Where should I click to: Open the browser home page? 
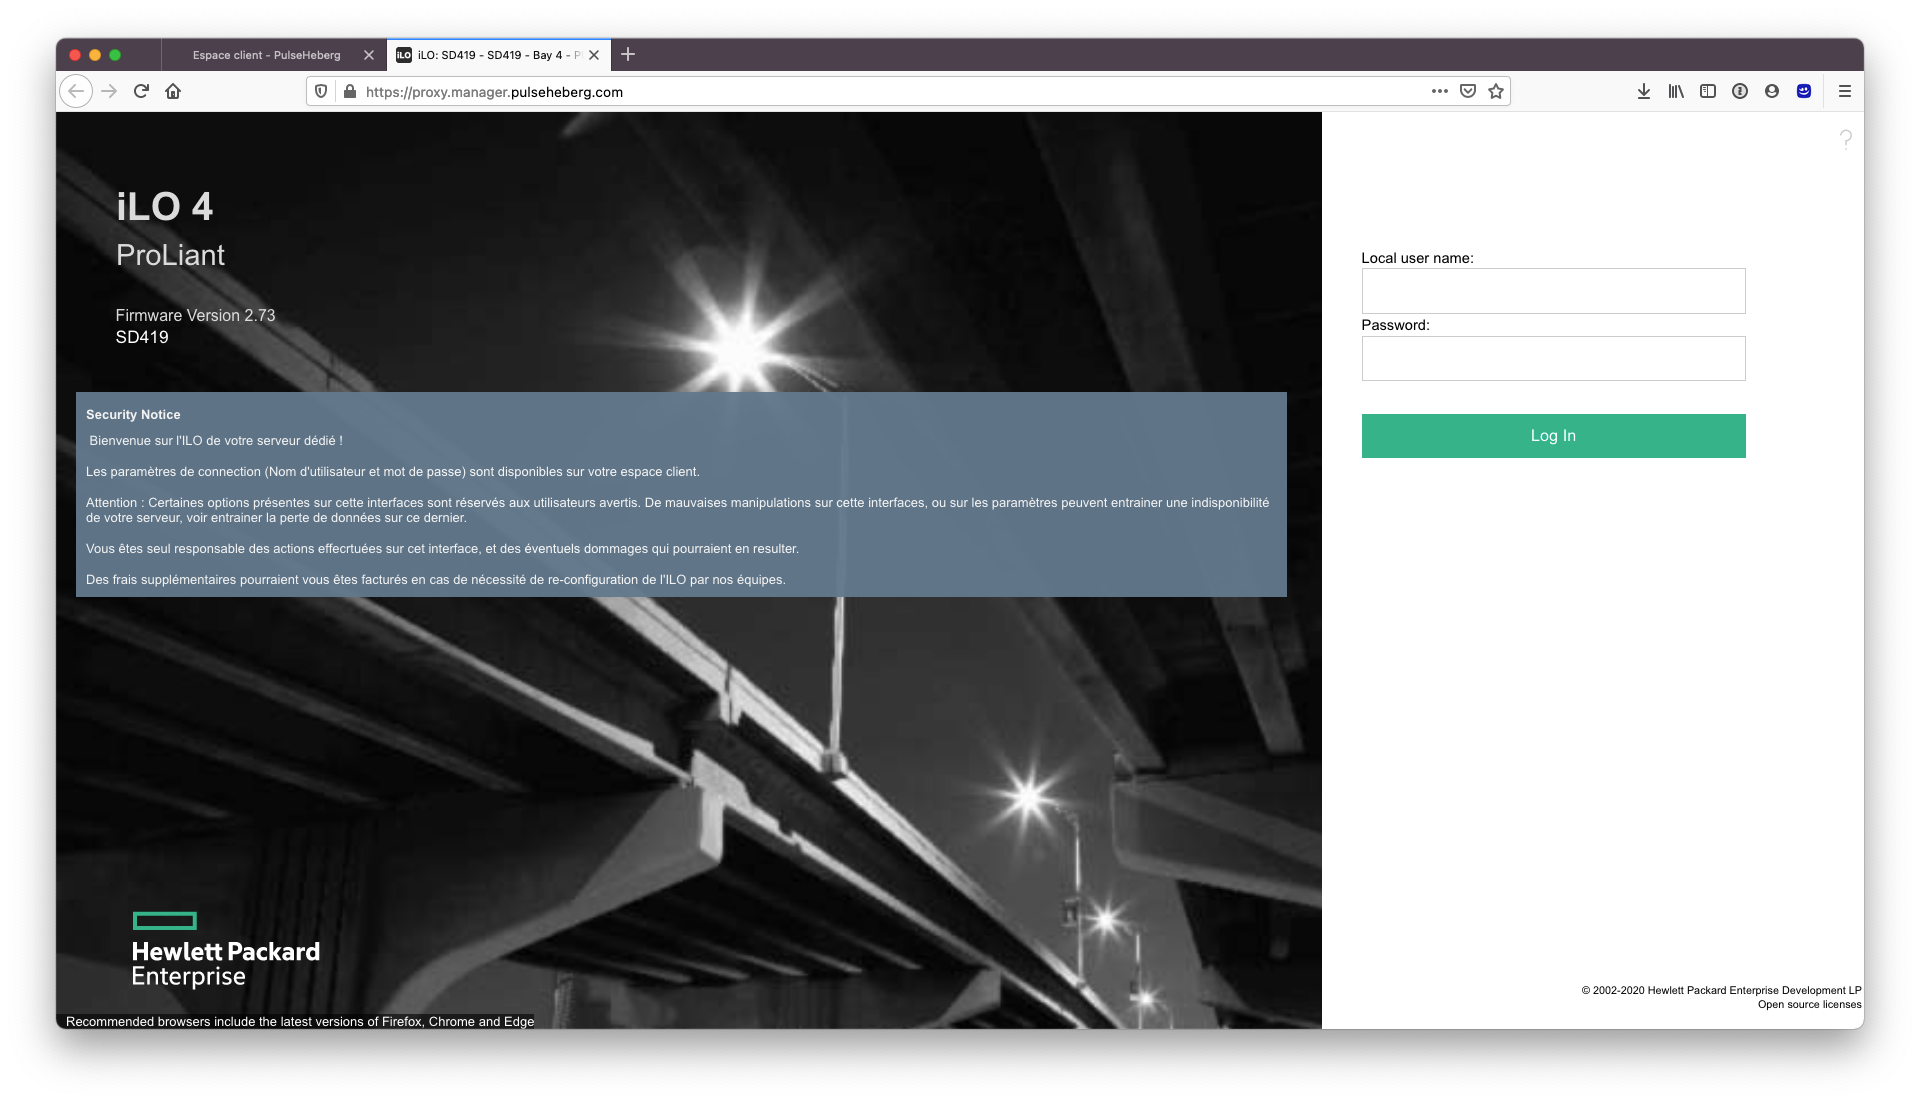173,91
